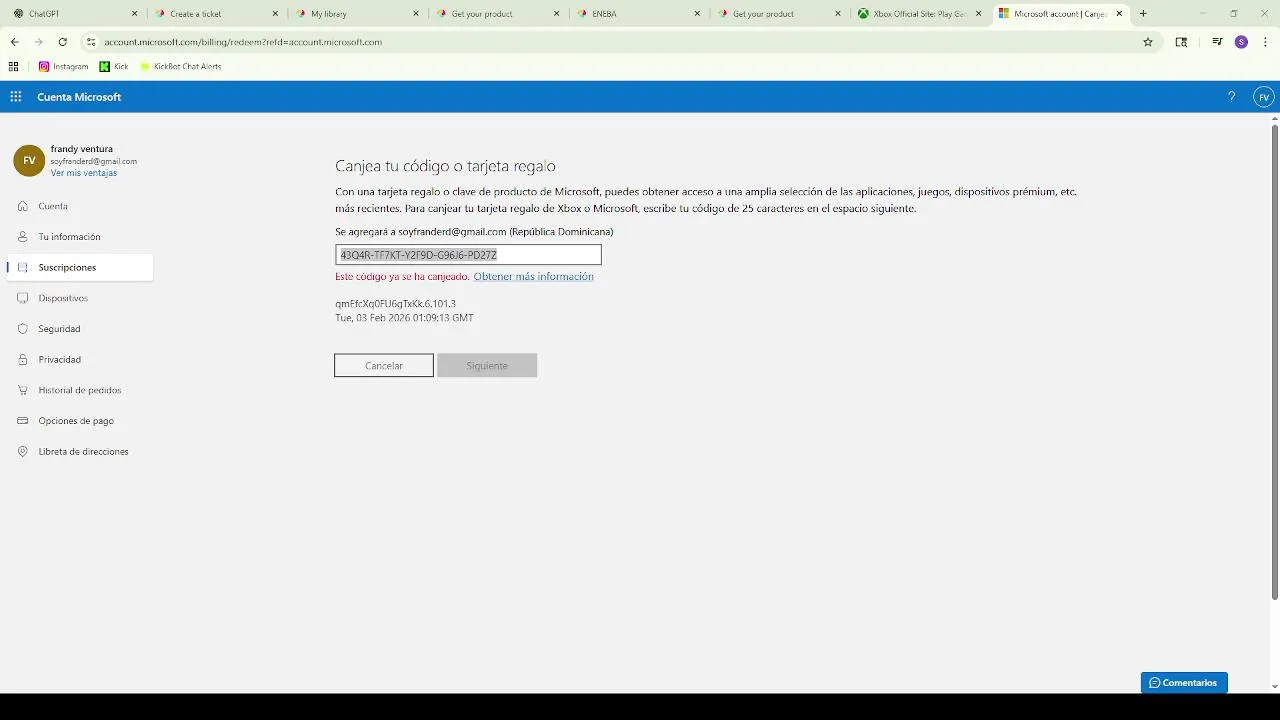This screenshot has width=1280, height=720.
Task: Switch to the ENEBA tab
Action: [x=639, y=14]
